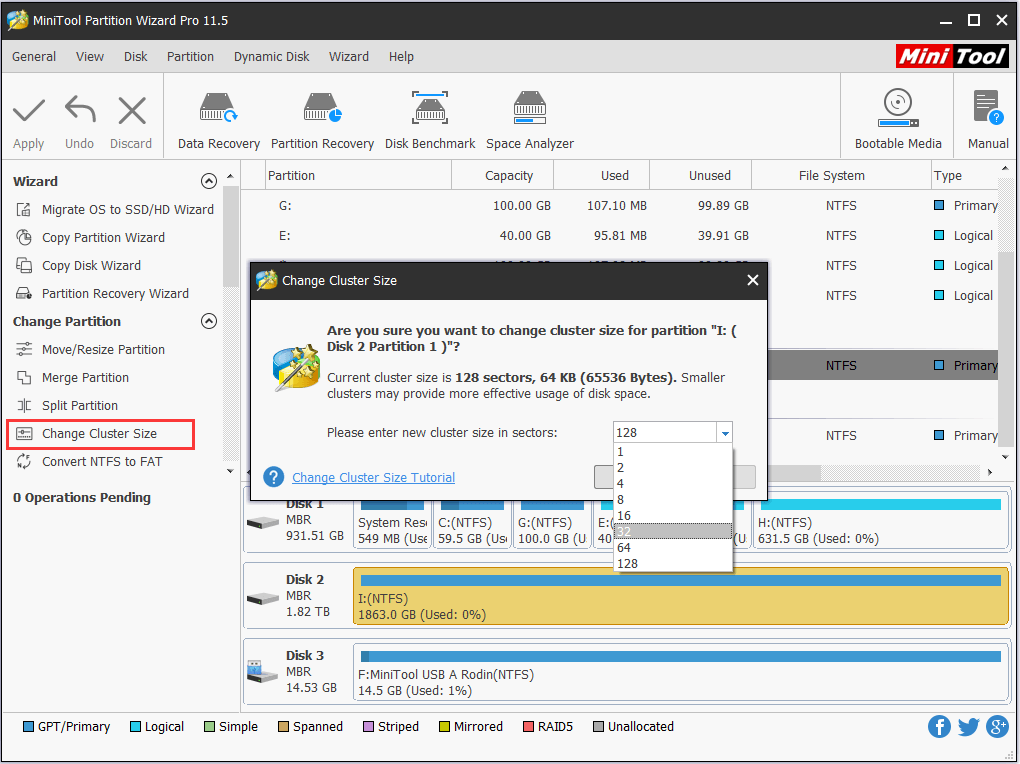
Task: Launch Copy Partition Wizard
Action: click(90, 238)
